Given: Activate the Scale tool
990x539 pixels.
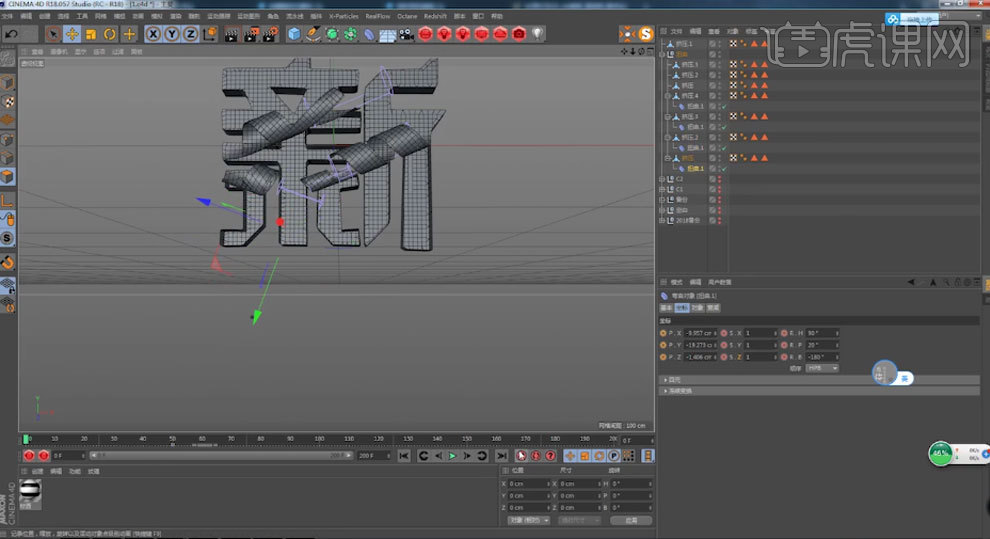Looking at the screenshot, I should 91,34.
